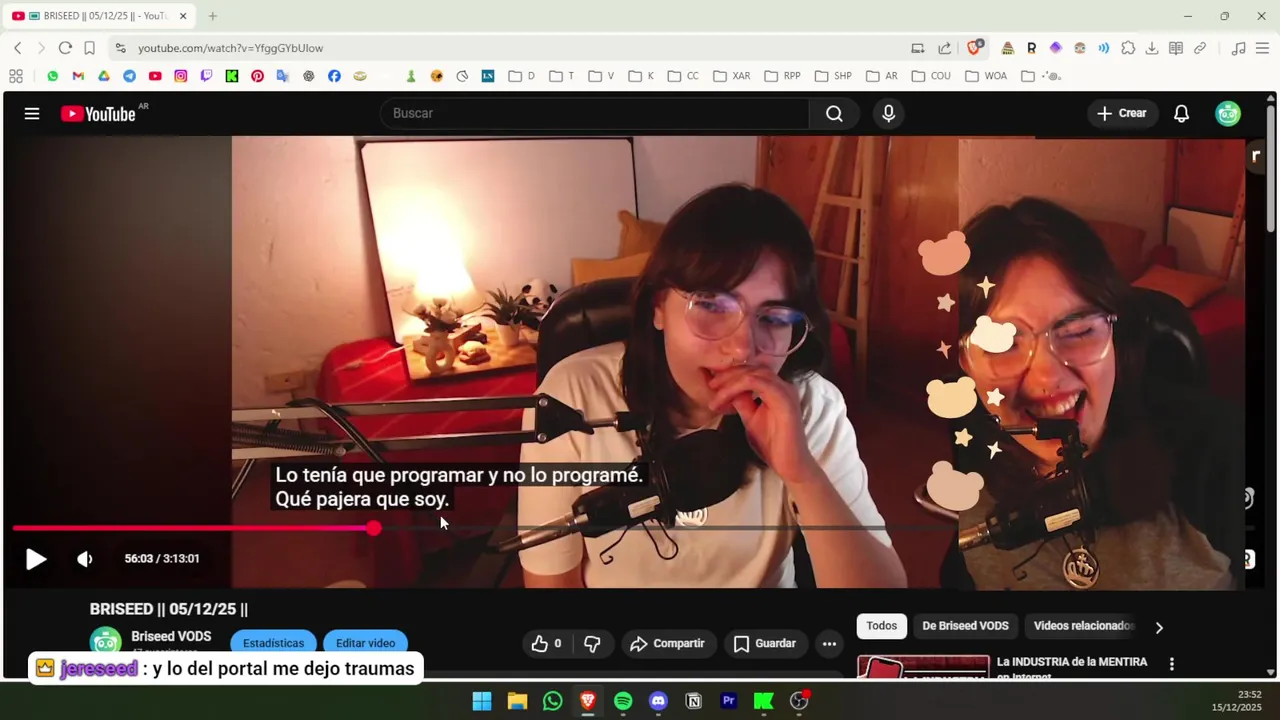Open Notion from the taskbar
1280x720 pixels.
[693, 701]
